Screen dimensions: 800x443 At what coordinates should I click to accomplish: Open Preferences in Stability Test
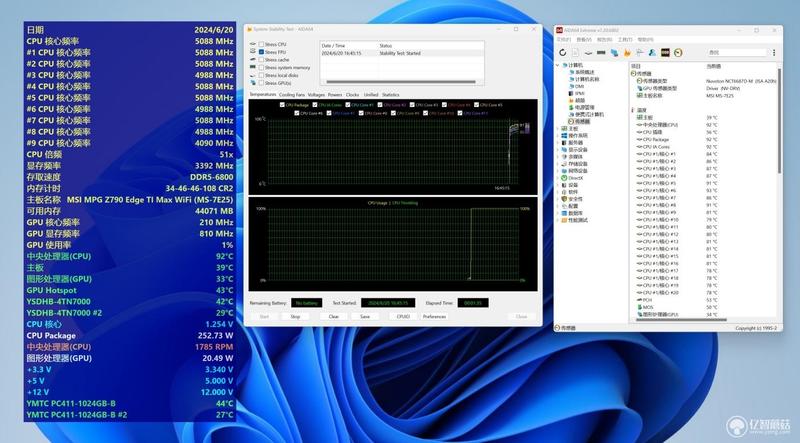(x=435, y=317)
